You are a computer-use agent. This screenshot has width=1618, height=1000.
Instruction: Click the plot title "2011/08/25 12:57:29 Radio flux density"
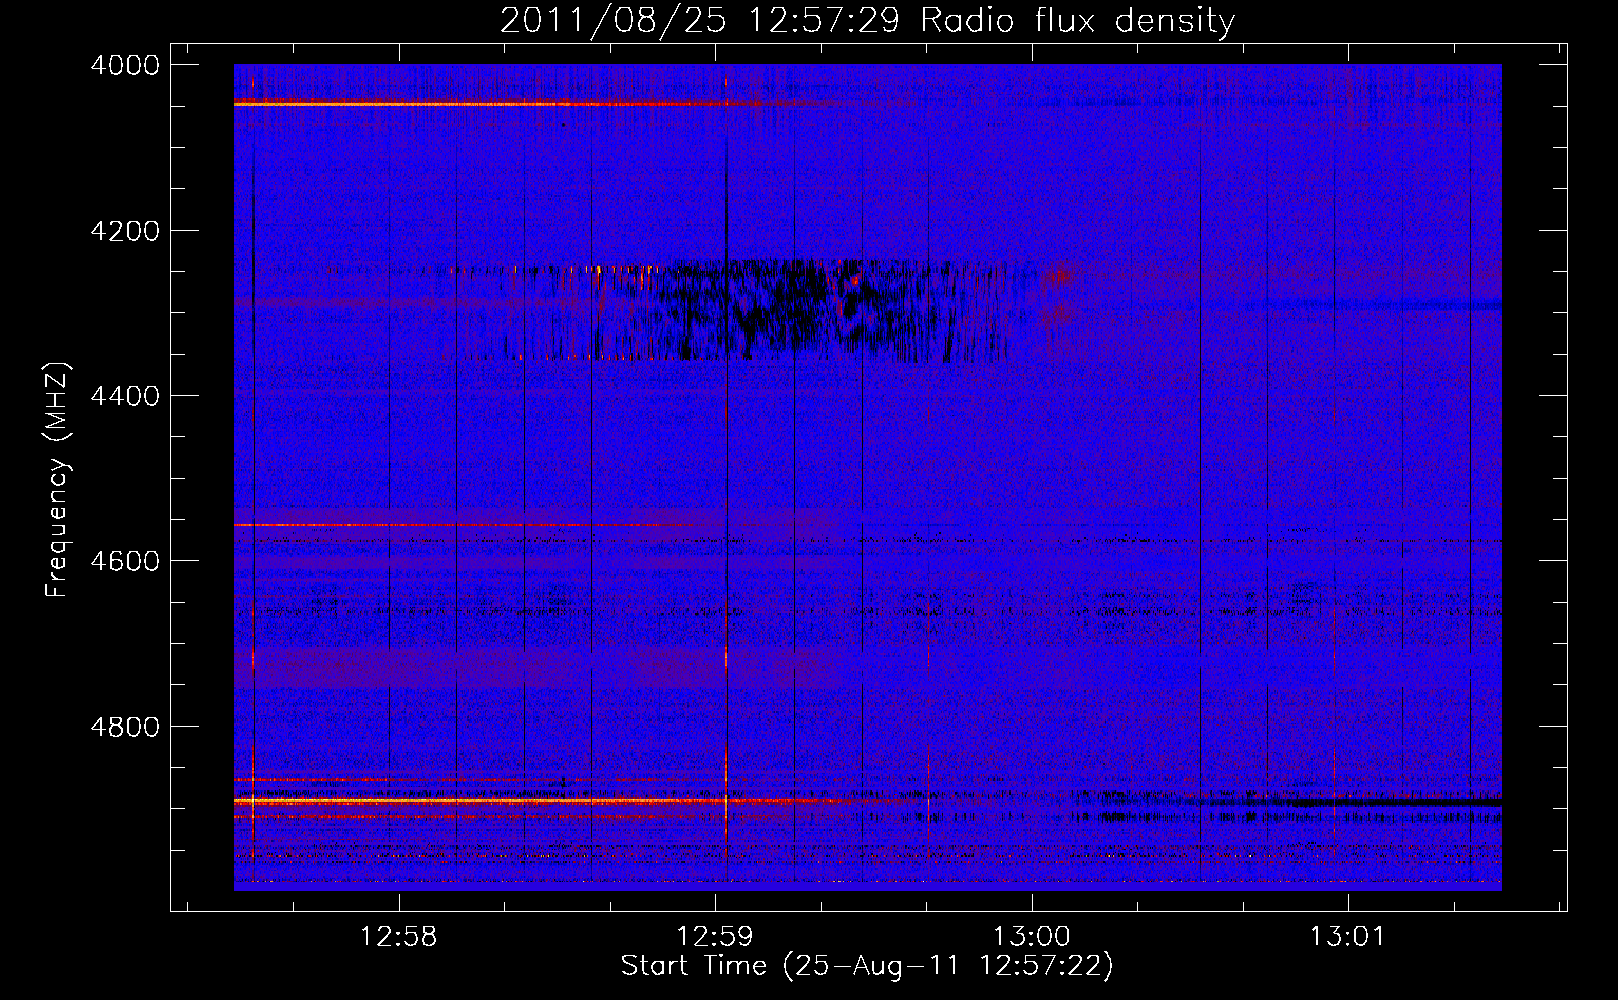tap(867, 20)
